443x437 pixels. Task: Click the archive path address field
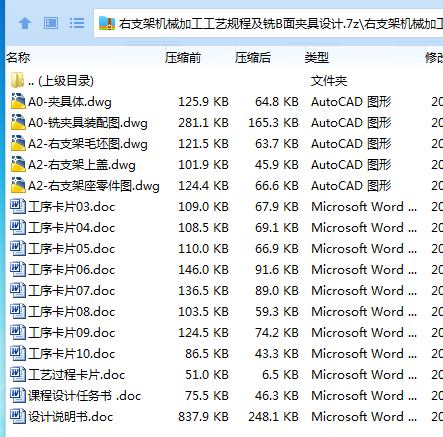pyautogui.click(x=269, y=23)
